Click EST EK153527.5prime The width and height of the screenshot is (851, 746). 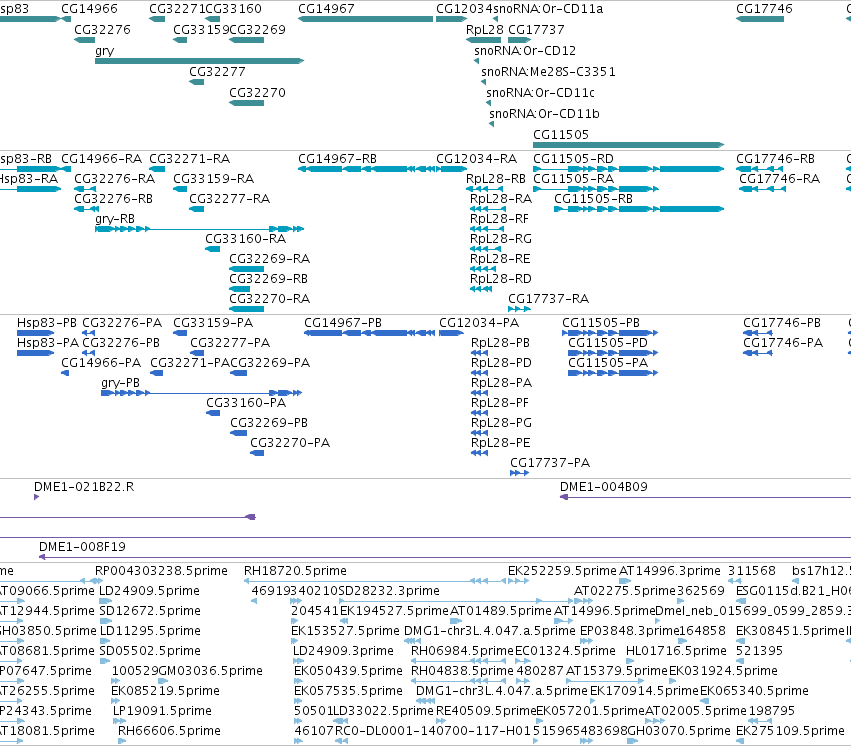coord(345,631)
